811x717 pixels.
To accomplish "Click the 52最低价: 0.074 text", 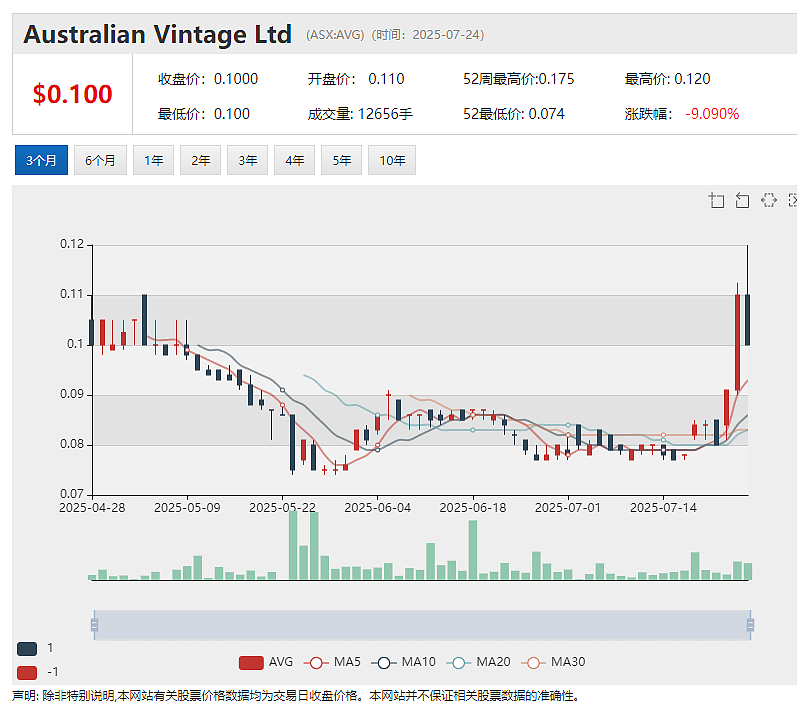I will click(514, 114).
